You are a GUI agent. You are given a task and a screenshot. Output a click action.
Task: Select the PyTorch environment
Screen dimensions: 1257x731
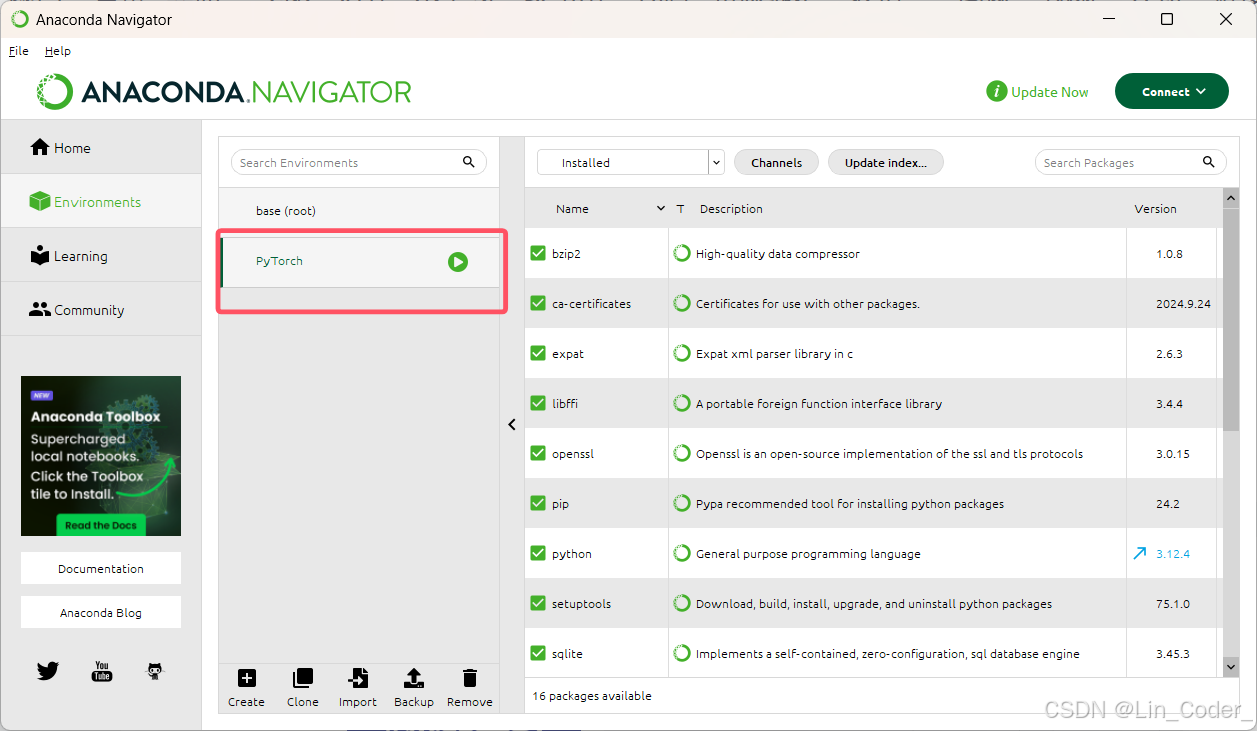(359, 262)
